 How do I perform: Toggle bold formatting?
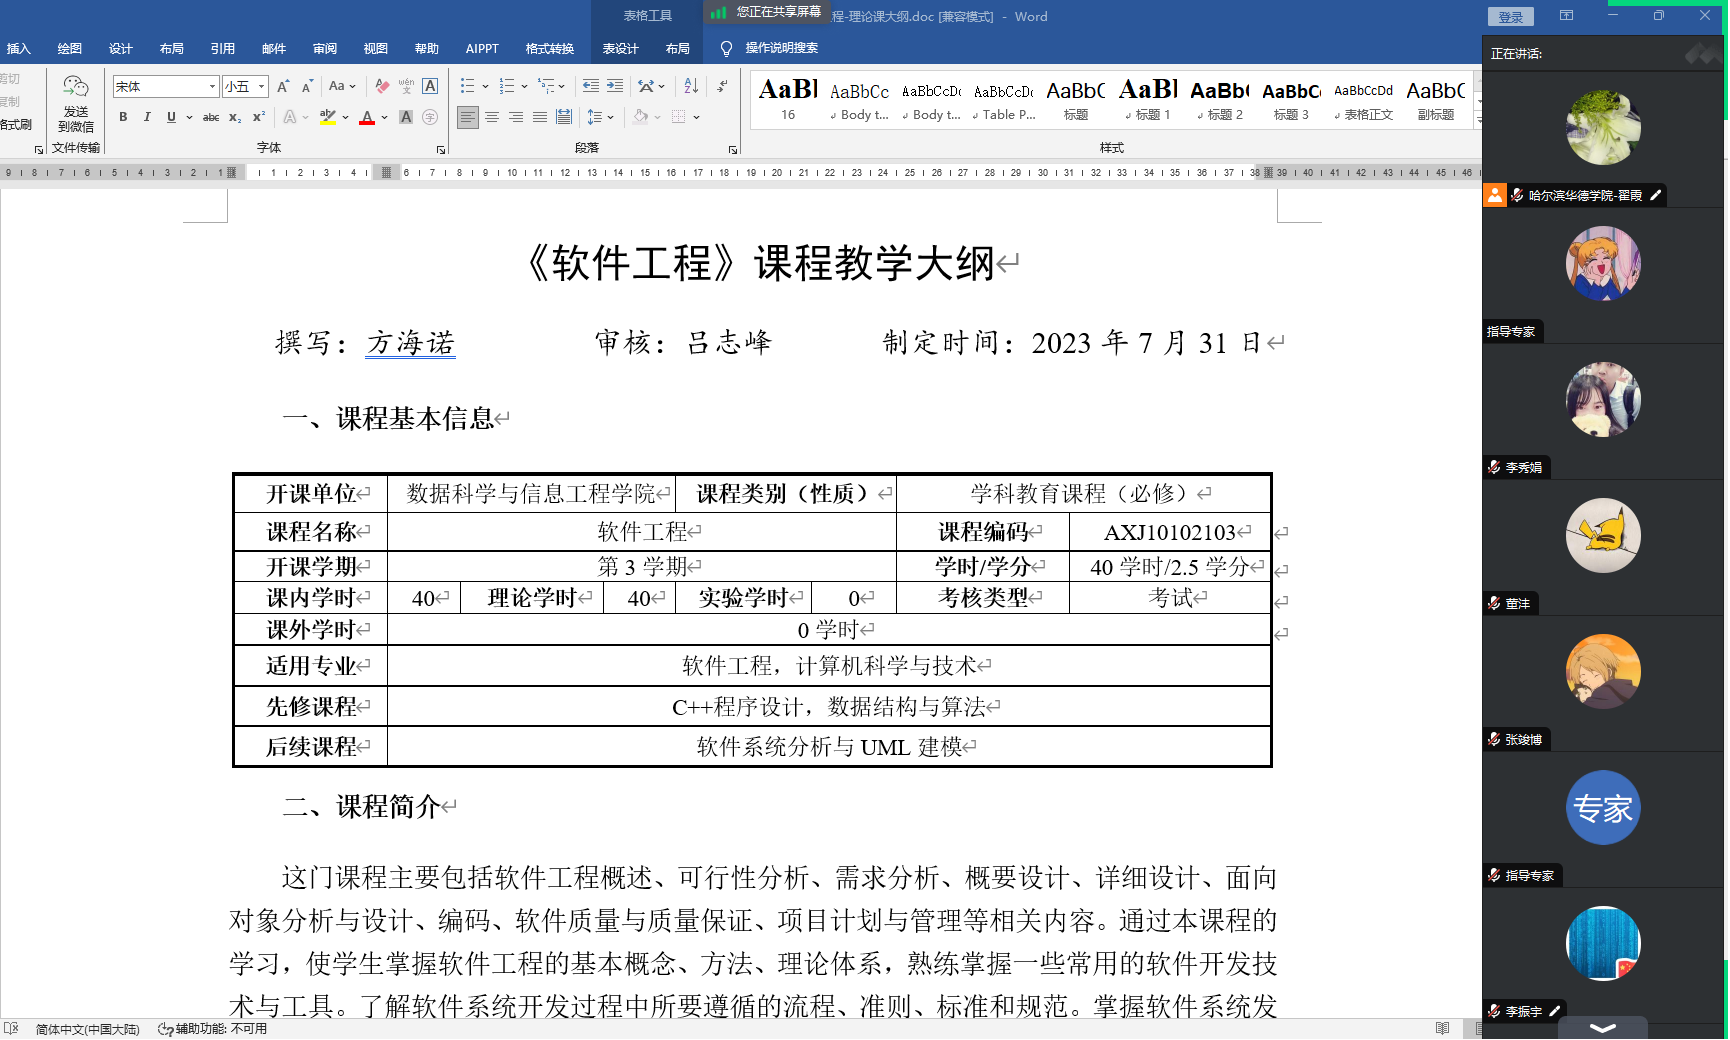(x=123, y=117)
